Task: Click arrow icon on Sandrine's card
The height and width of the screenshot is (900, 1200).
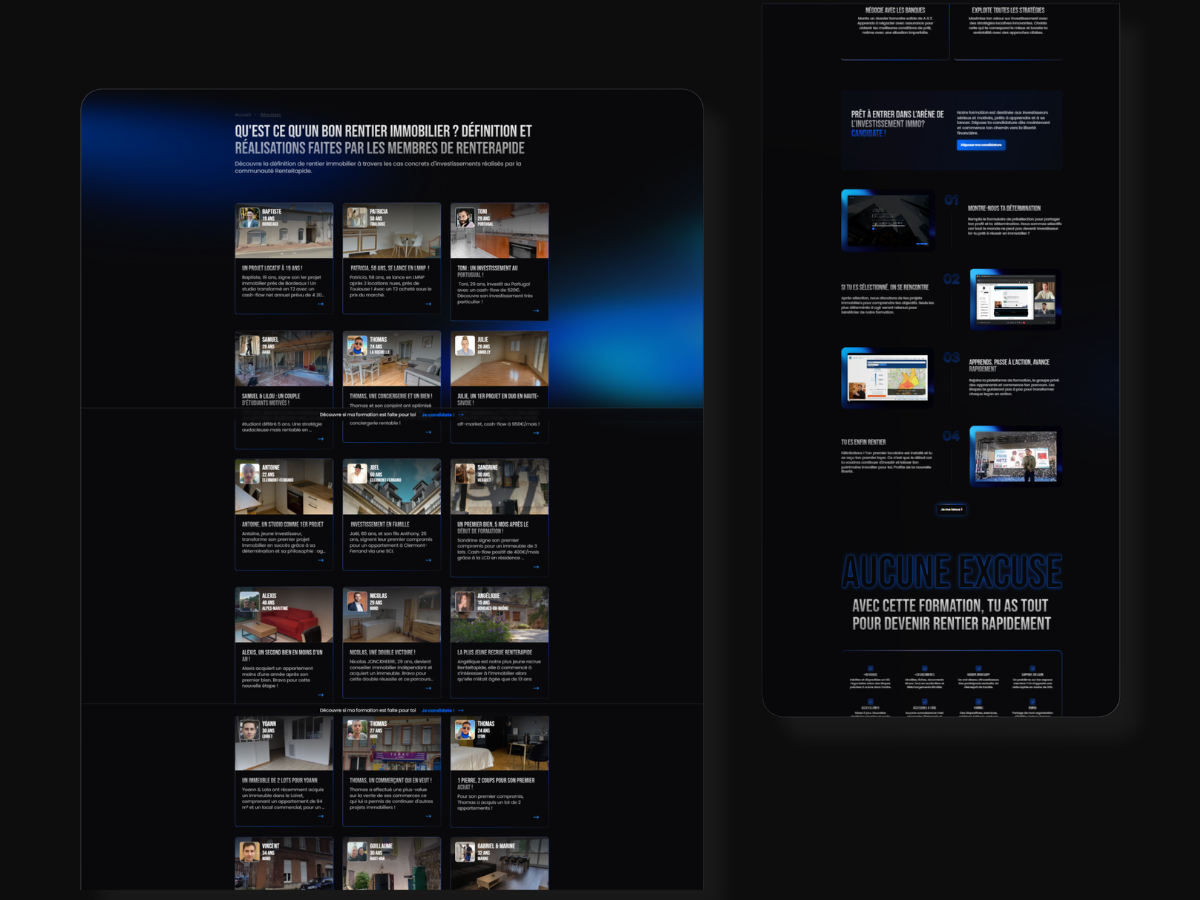Action: coord(537,567)
